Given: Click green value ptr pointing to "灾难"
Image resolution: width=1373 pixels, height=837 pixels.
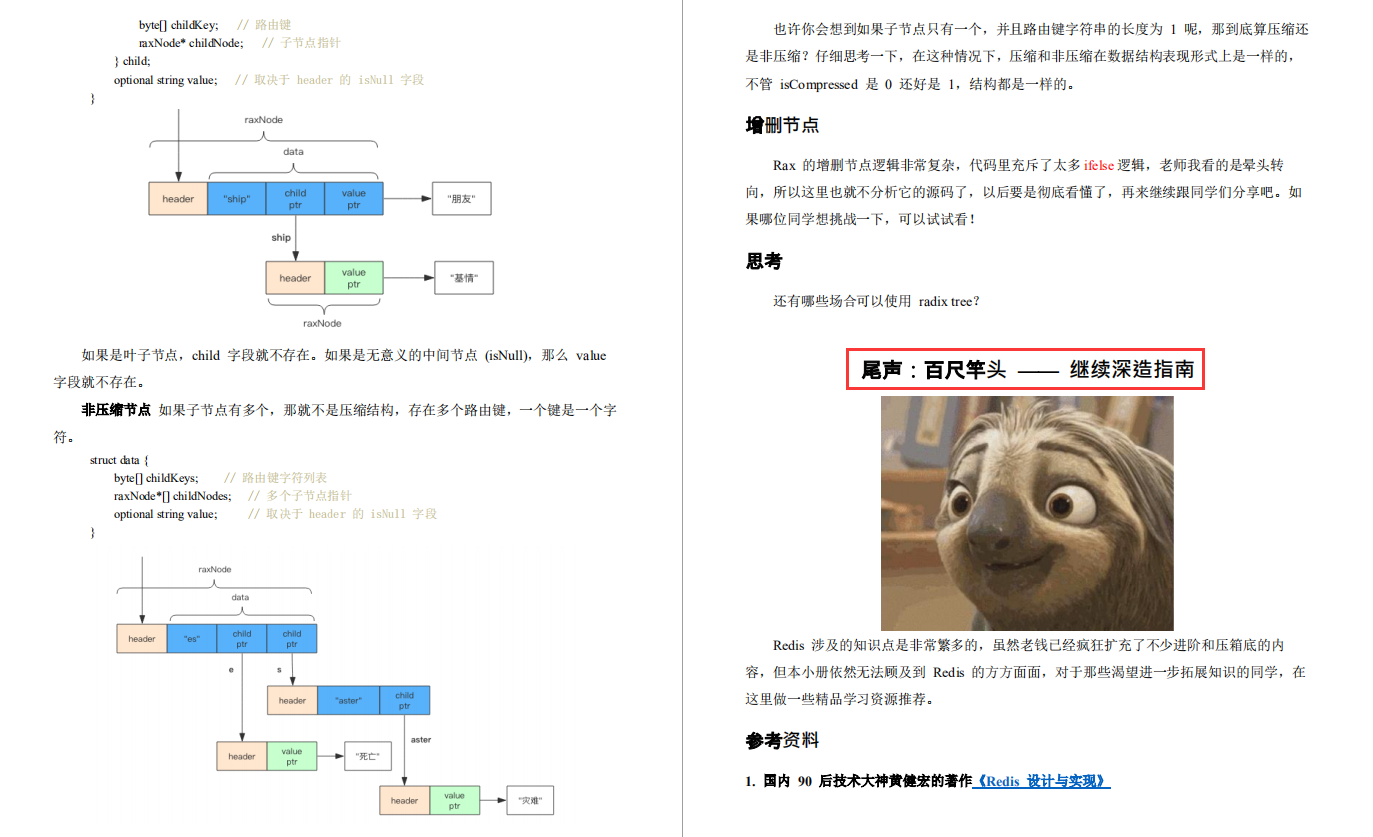Looking at the screenshot, I should pyautogui.click(x=455, y=800).
